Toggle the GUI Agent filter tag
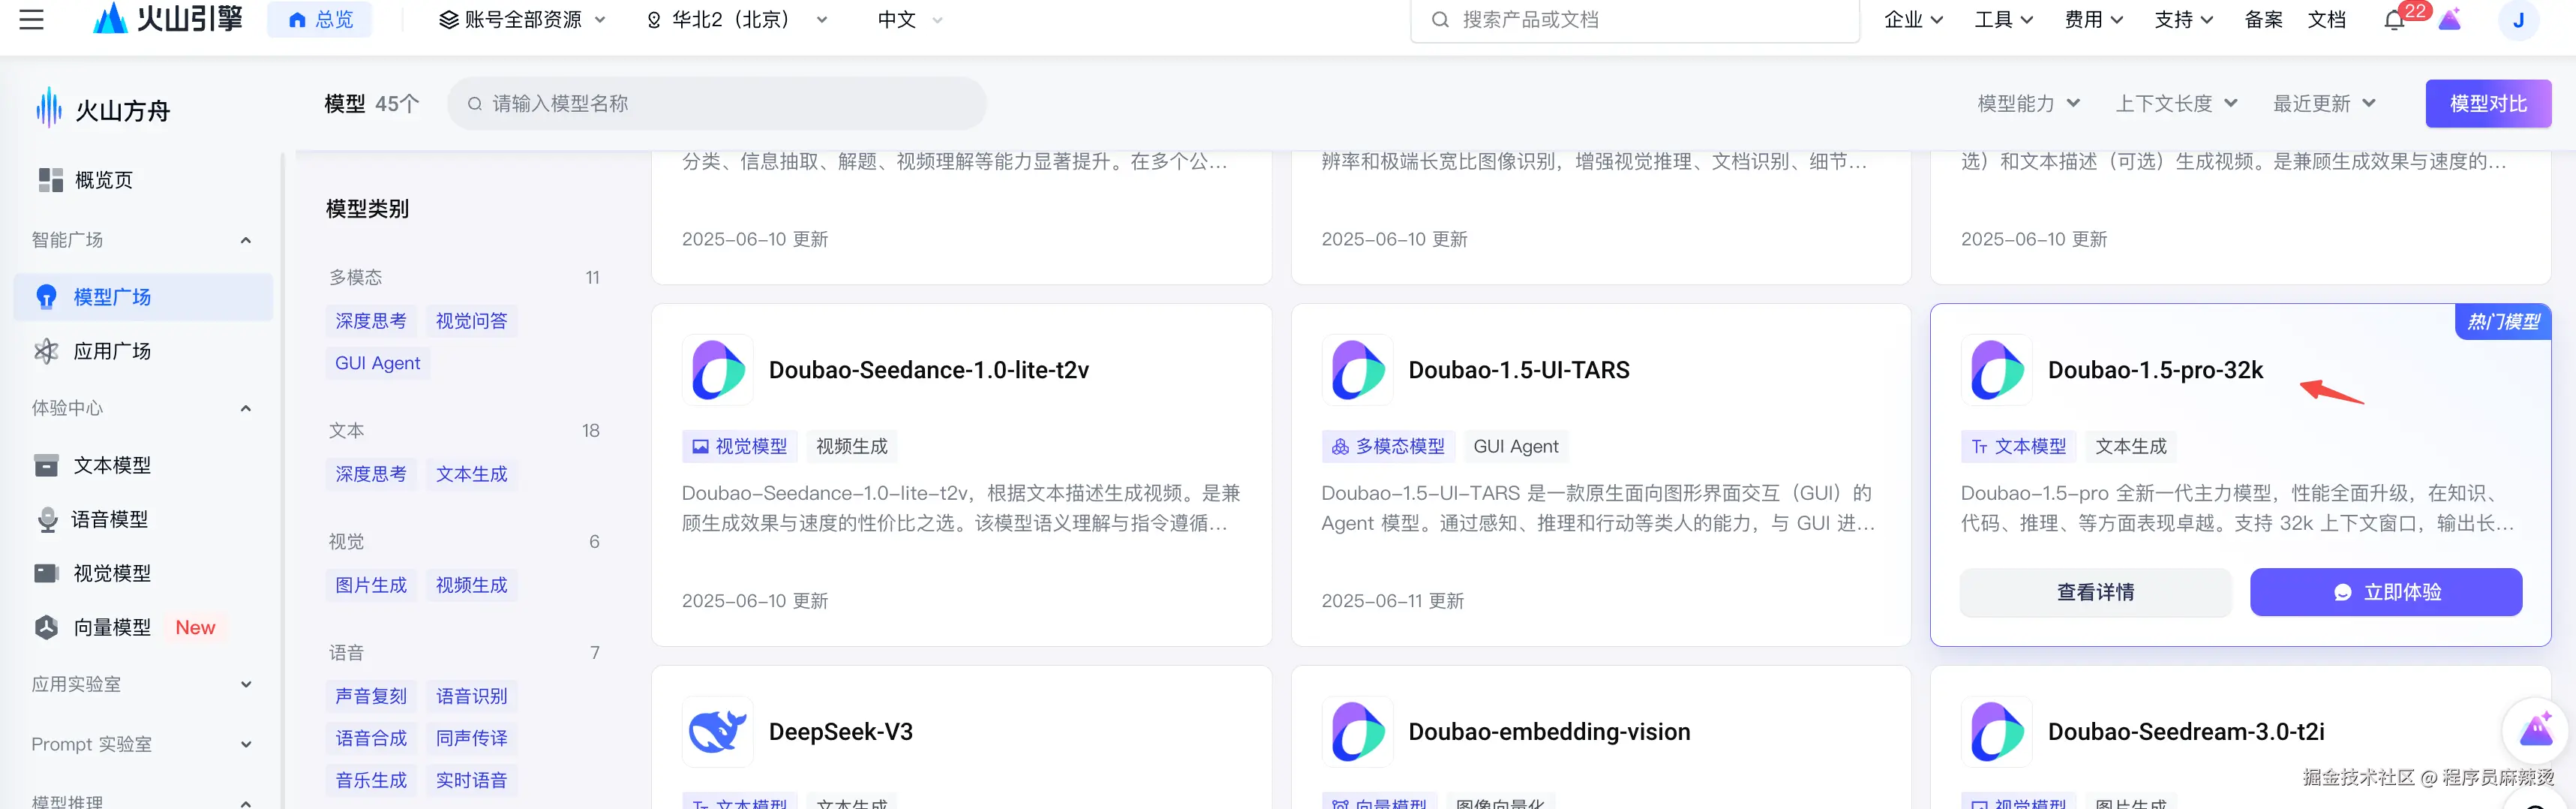This screenshot has height=809, width=2576. (377, 362)
